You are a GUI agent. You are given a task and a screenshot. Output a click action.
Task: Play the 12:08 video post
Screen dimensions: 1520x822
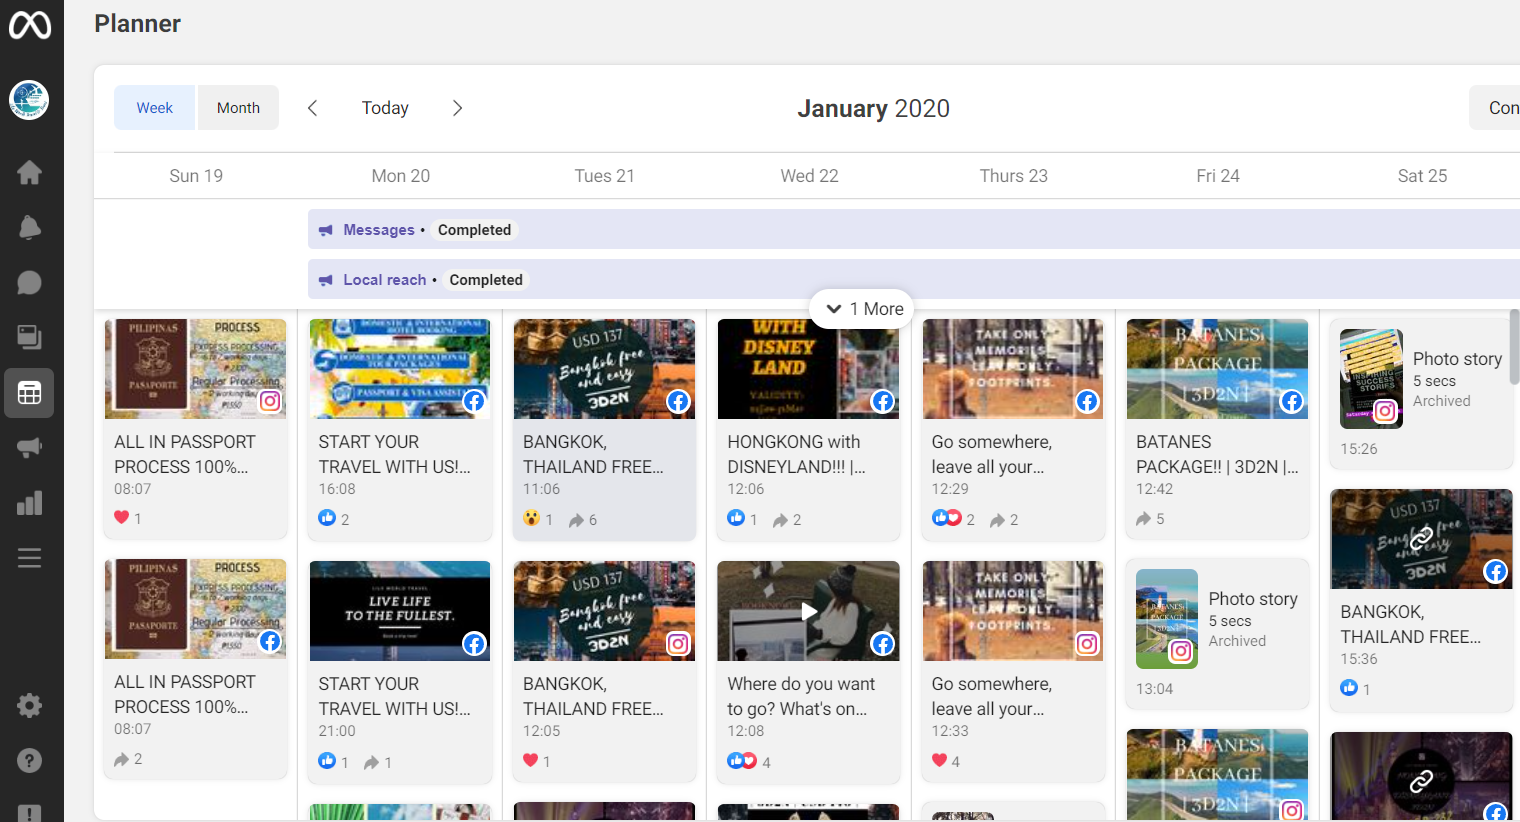coord(808,611)
